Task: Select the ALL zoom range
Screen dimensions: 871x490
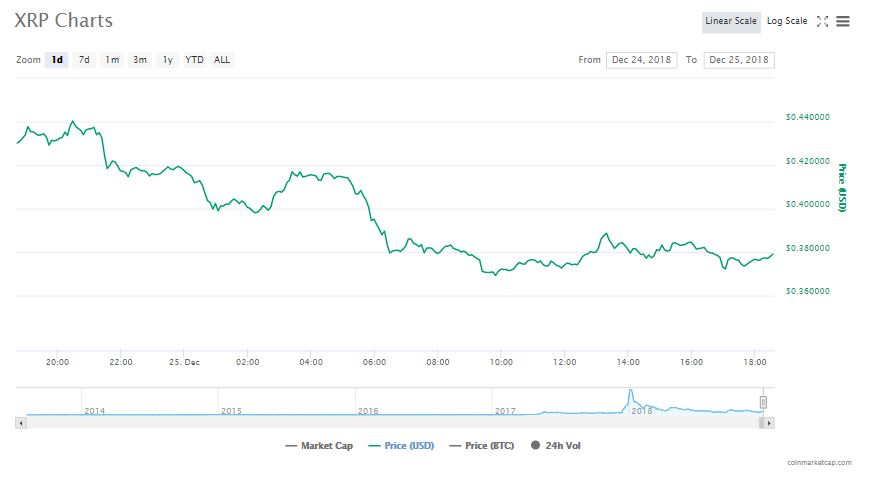Action: click(222, 60)
